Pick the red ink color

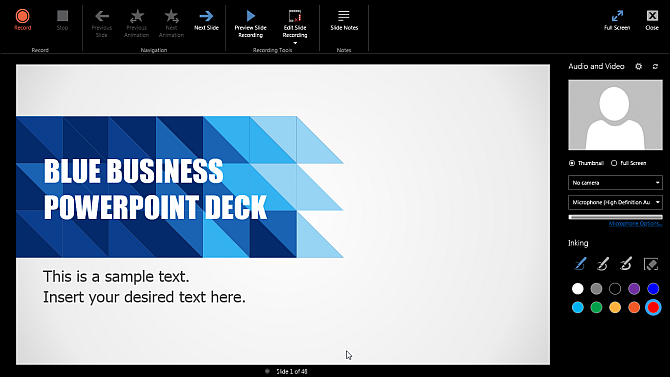pyautogui.click(x=653, y=307)
